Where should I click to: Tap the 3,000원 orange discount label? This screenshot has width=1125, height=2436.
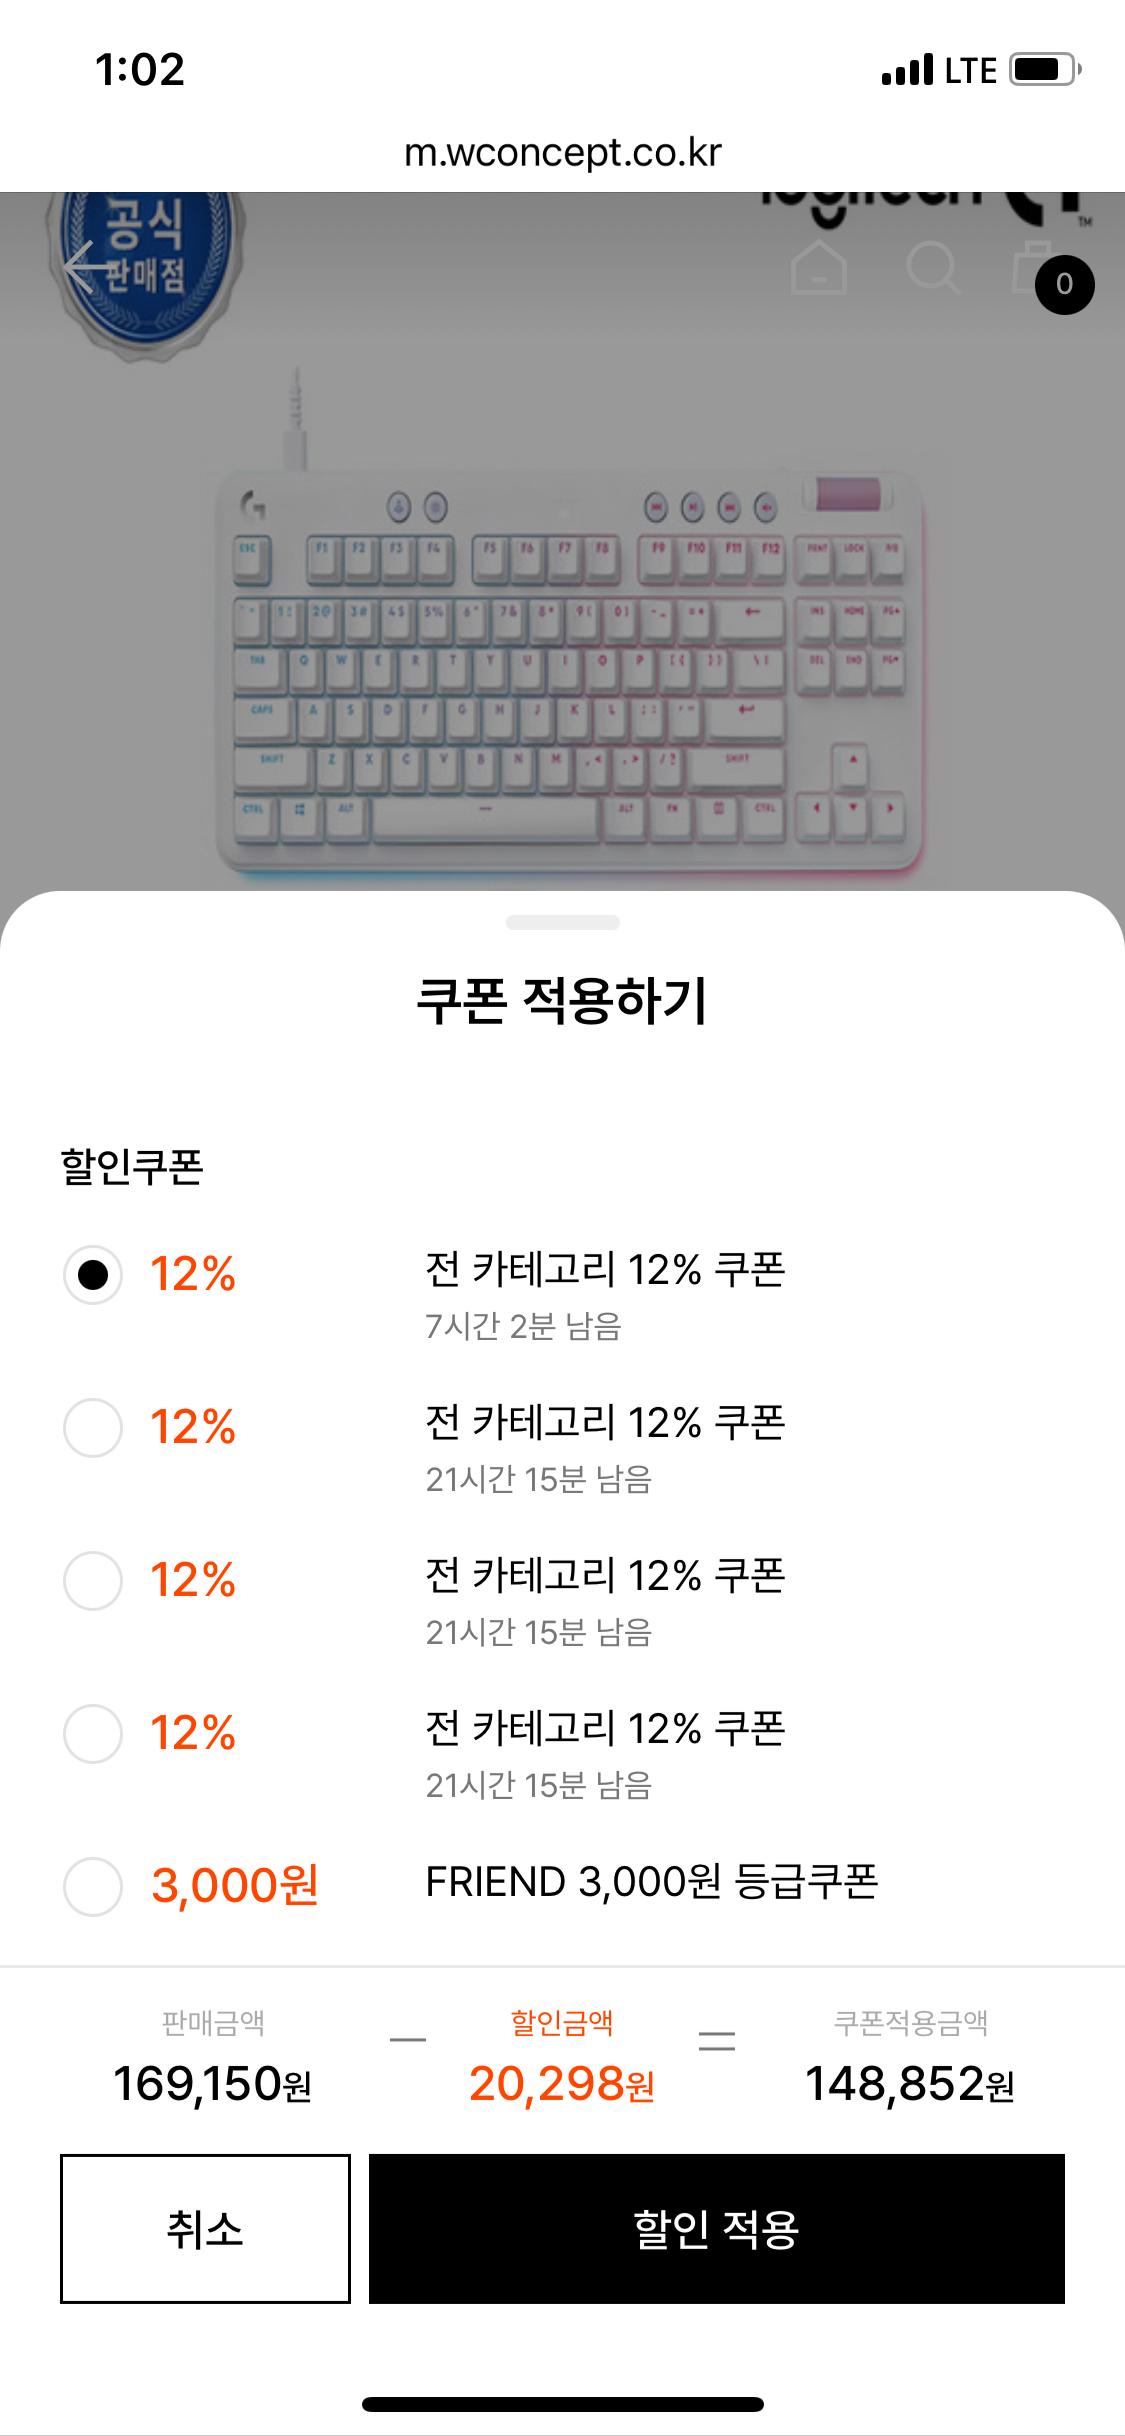click(x=235, y=1886)
